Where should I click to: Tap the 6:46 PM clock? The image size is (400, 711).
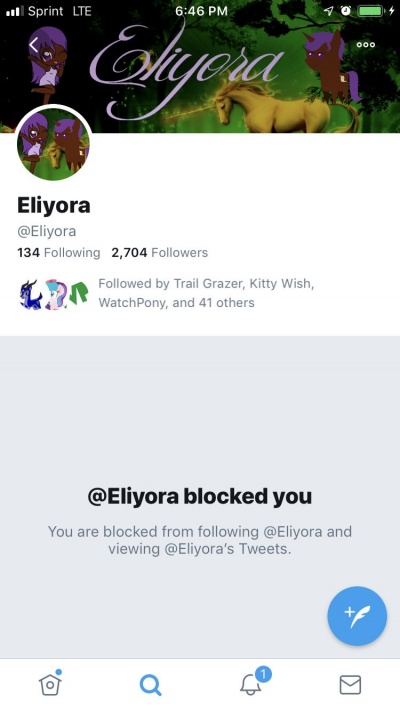point(201,11)
